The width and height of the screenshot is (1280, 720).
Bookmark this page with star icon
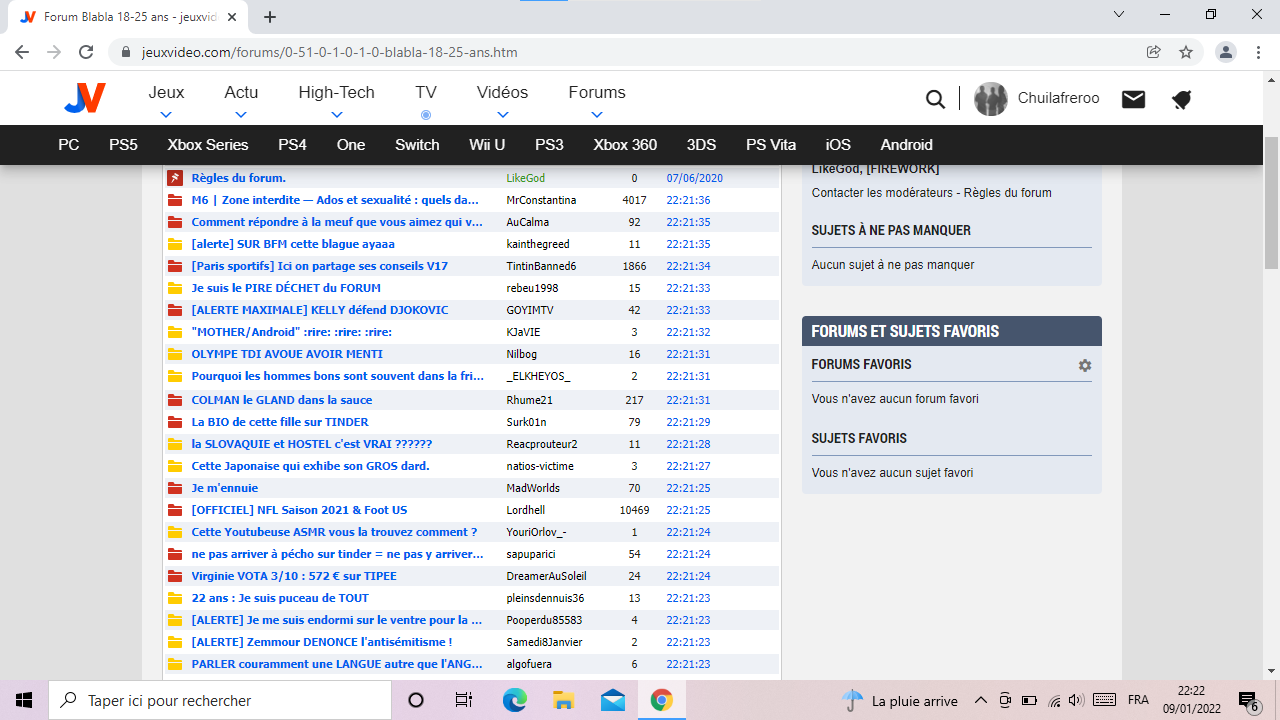1186,52
